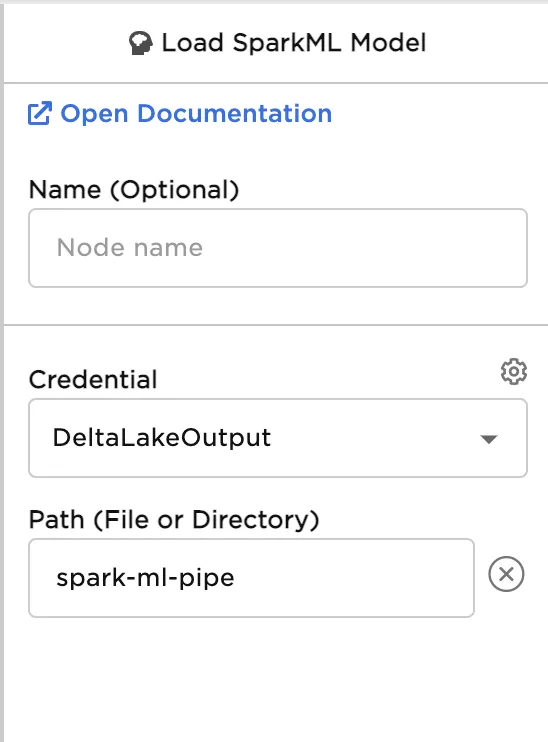Image resolution: width=548 pixels, height=742 pixels.
Task: Click the Credential field label
Action: pos(93,380)
